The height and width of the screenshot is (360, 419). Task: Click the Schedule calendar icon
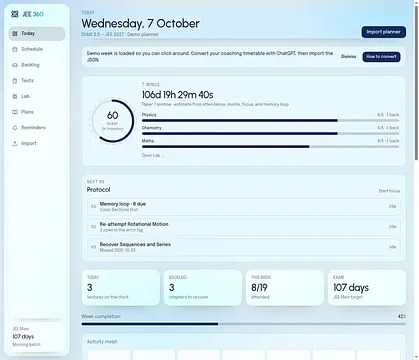click(15, 49)
